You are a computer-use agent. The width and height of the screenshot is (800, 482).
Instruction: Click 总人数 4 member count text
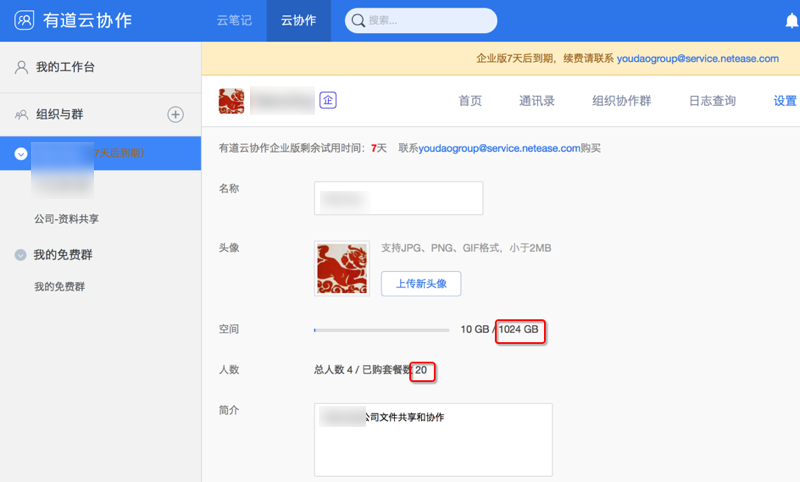click(333, 370)
